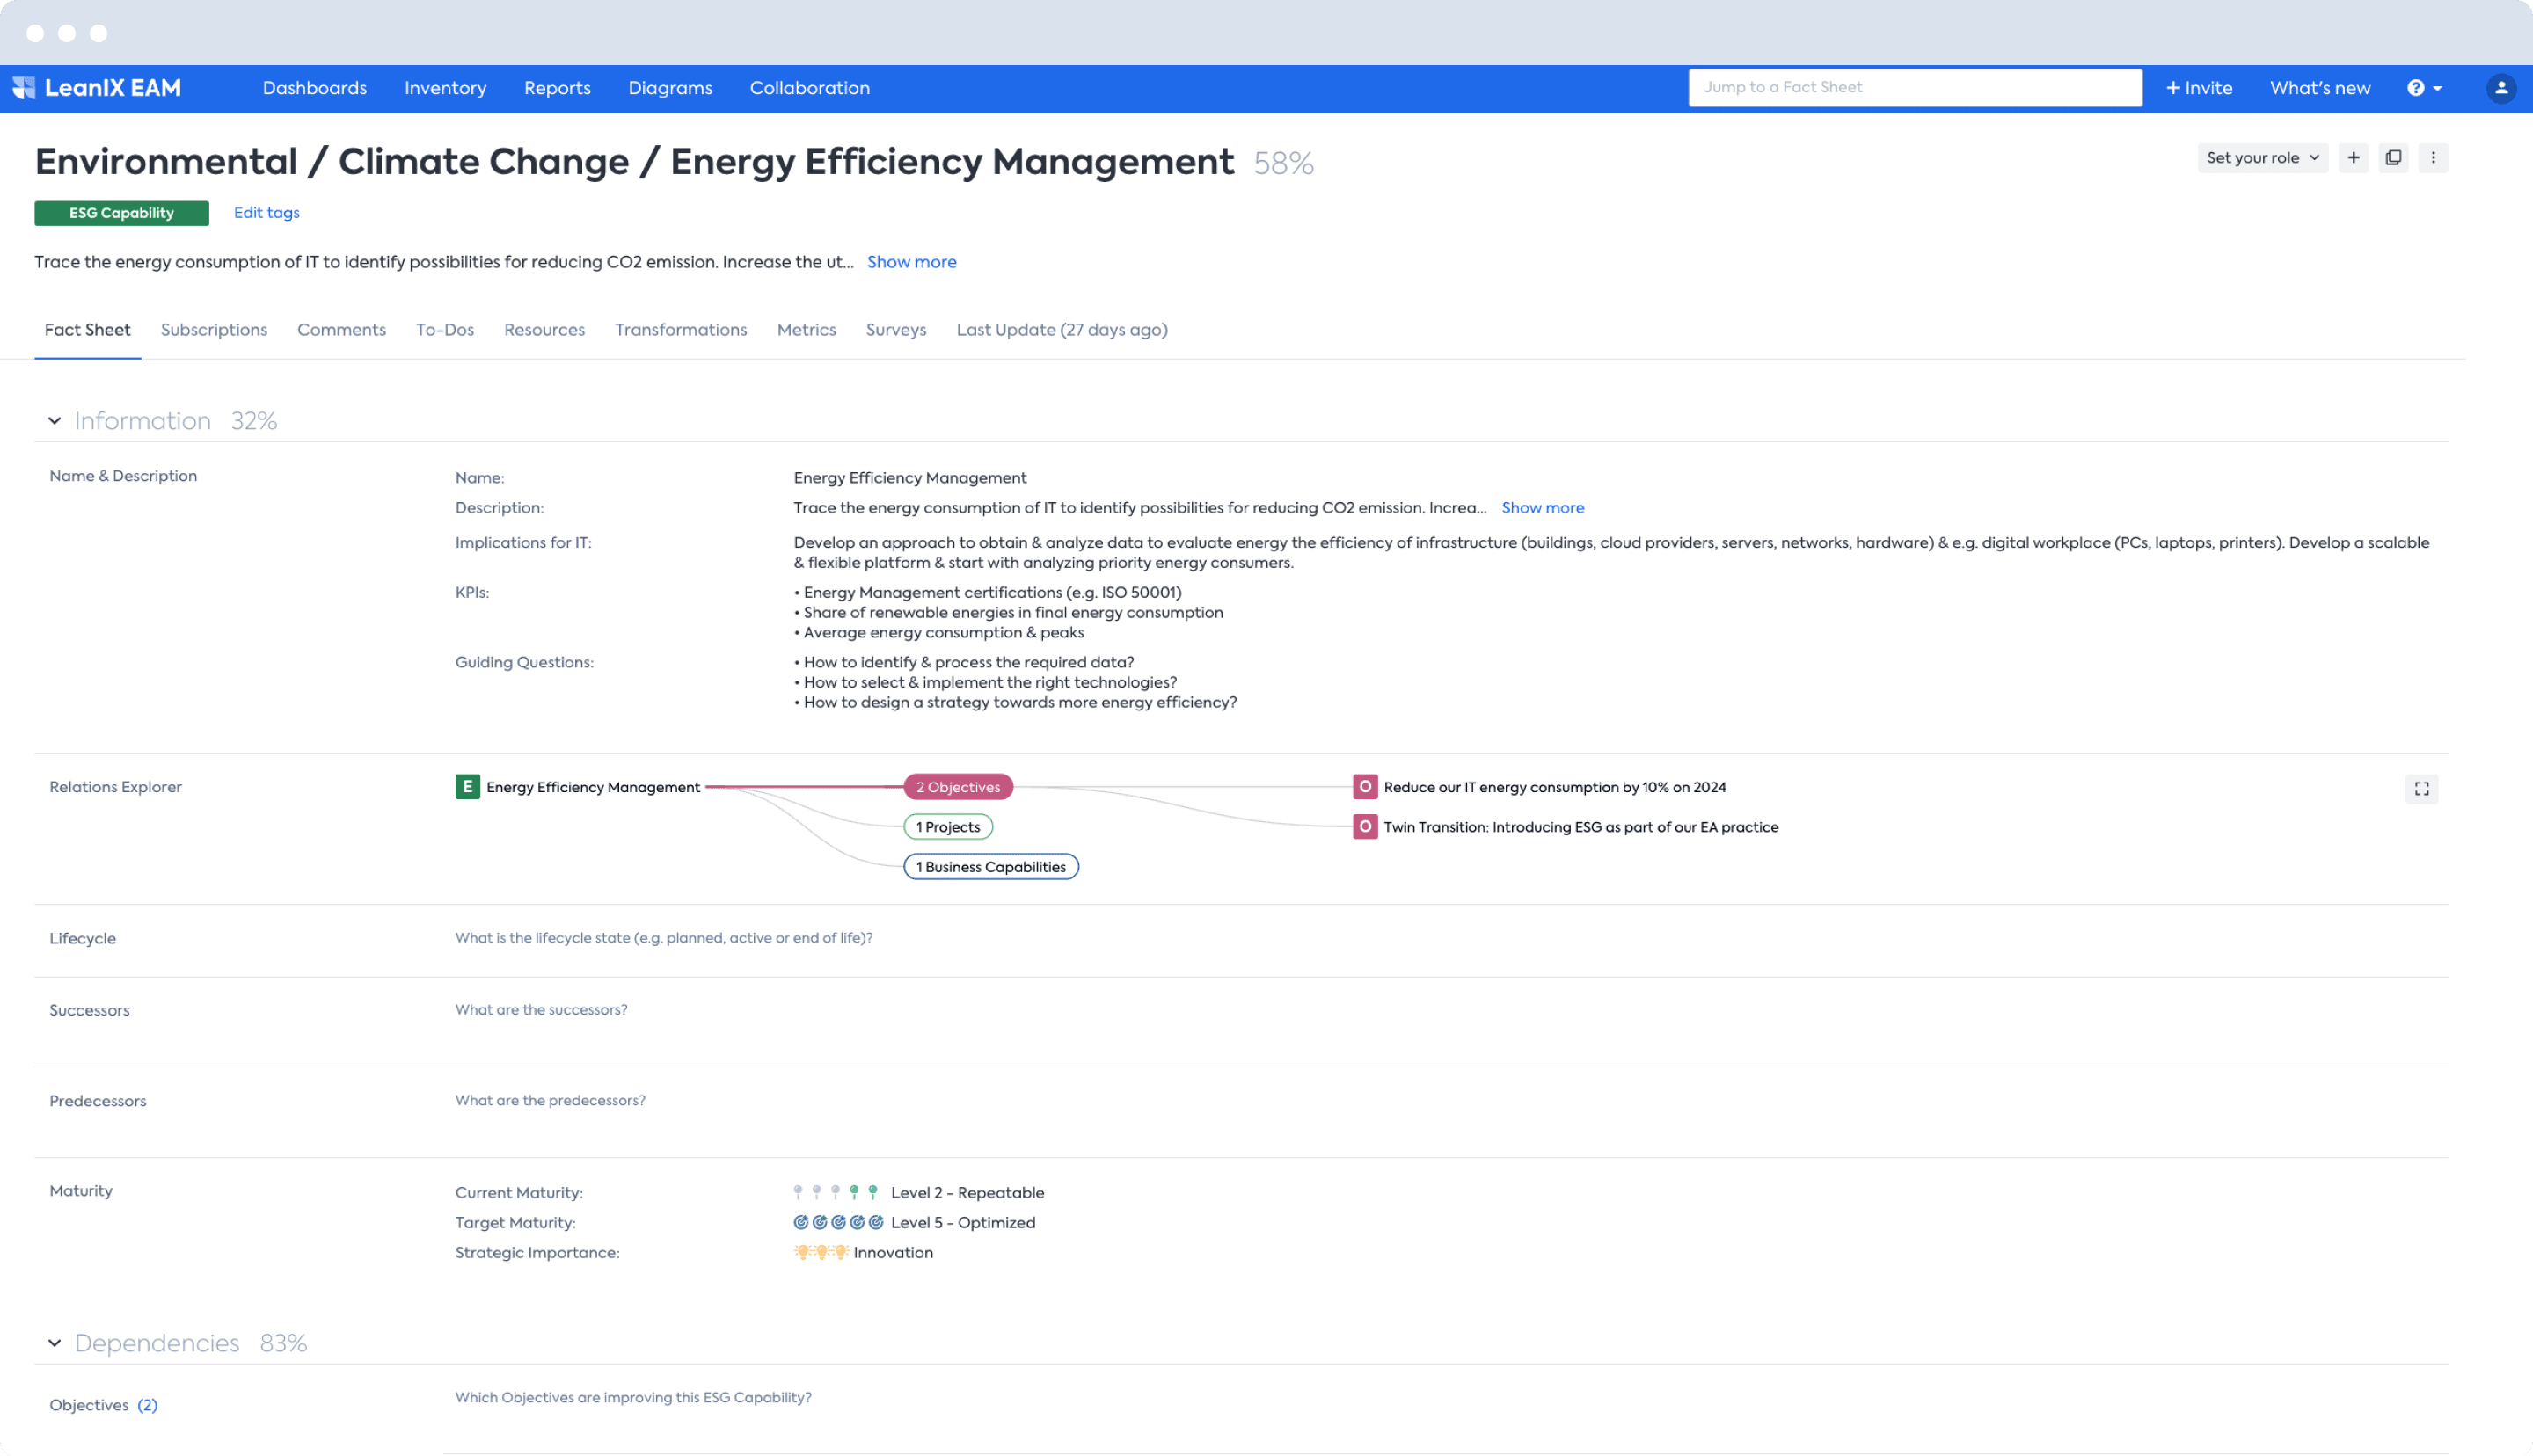Click the Innovation importance value
This screenshot has width=2533, height=1456.
point(893,1252)
